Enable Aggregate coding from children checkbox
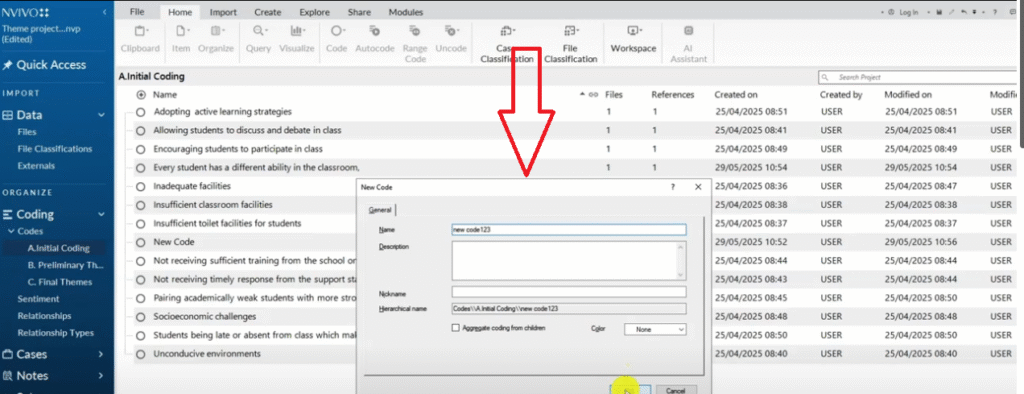This screenshot has height=394, width=1024. (x=456, y=328)
